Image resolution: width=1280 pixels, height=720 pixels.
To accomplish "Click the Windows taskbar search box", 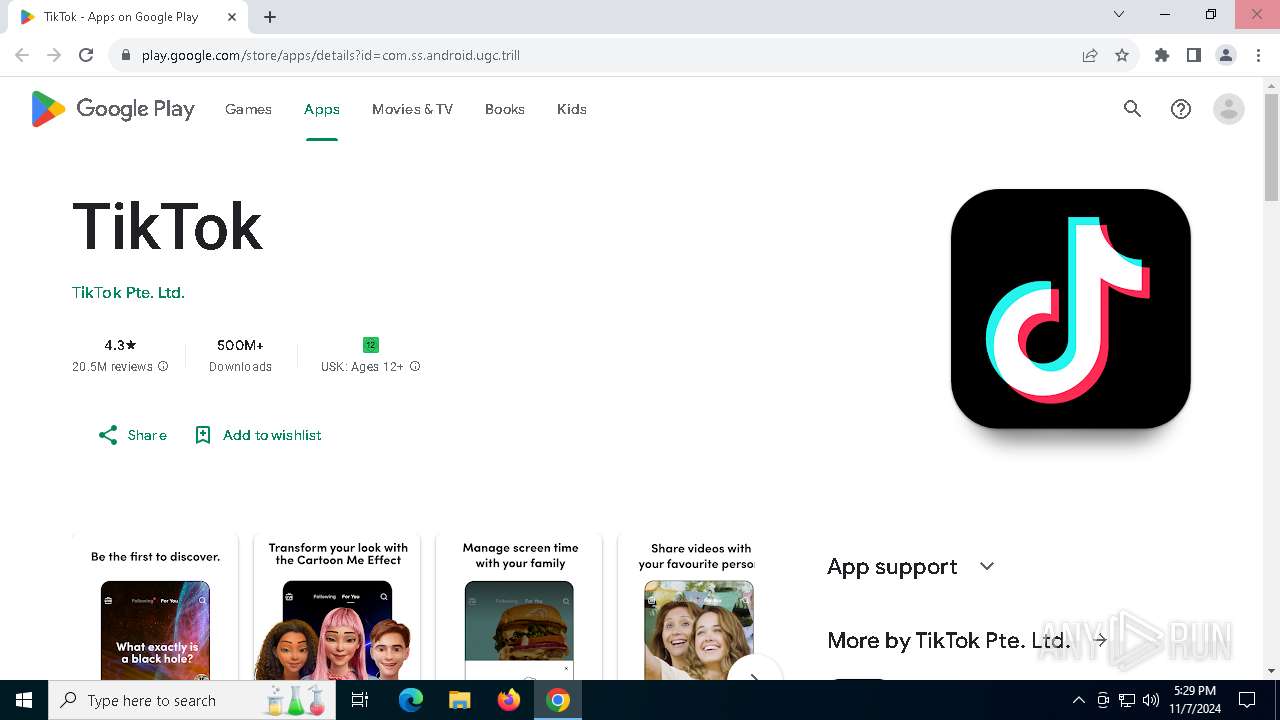I will 192,700.
